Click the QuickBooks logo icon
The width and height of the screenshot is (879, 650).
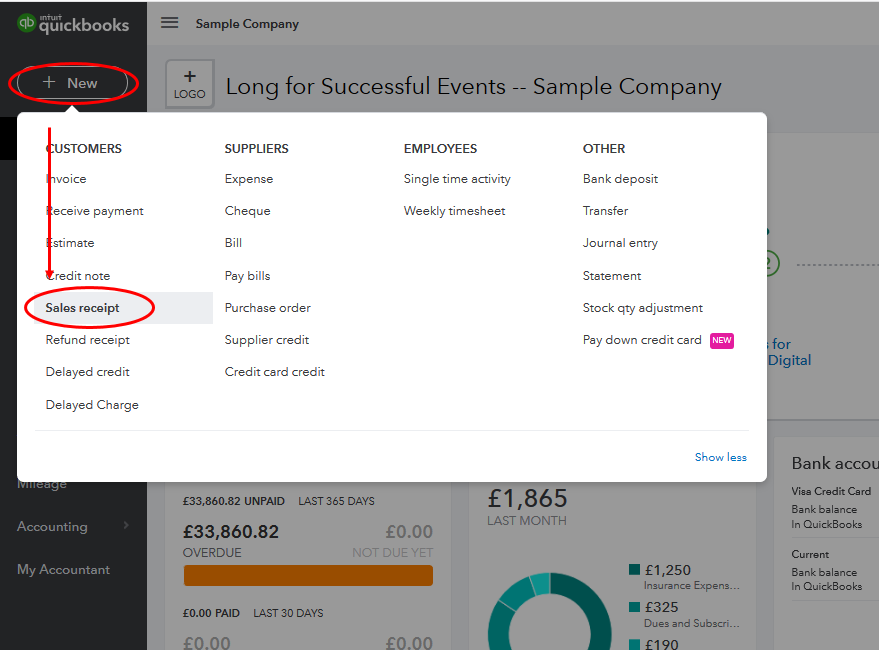tap(27, 24)
